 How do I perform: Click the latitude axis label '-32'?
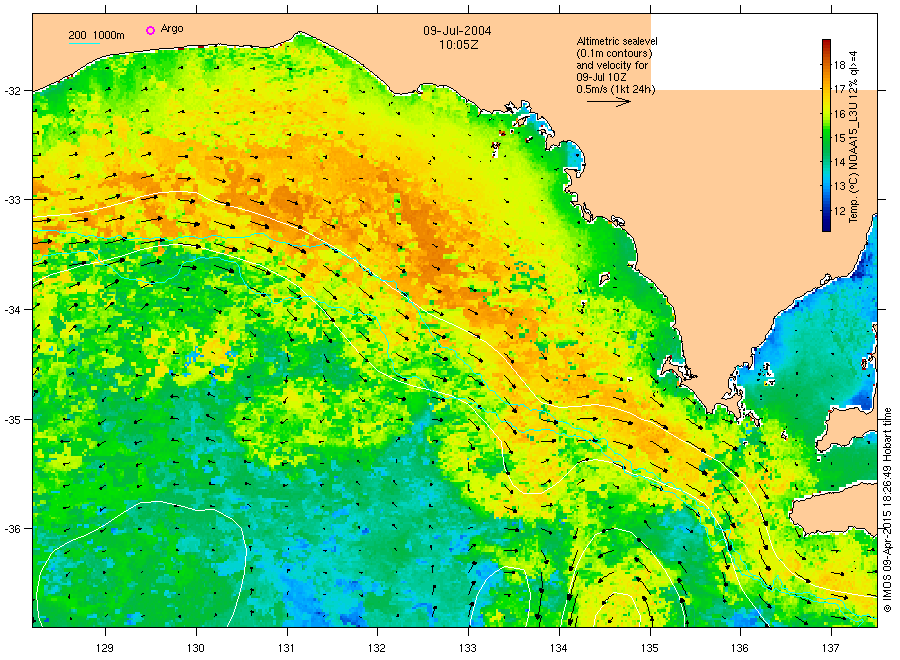click(12, 91)
